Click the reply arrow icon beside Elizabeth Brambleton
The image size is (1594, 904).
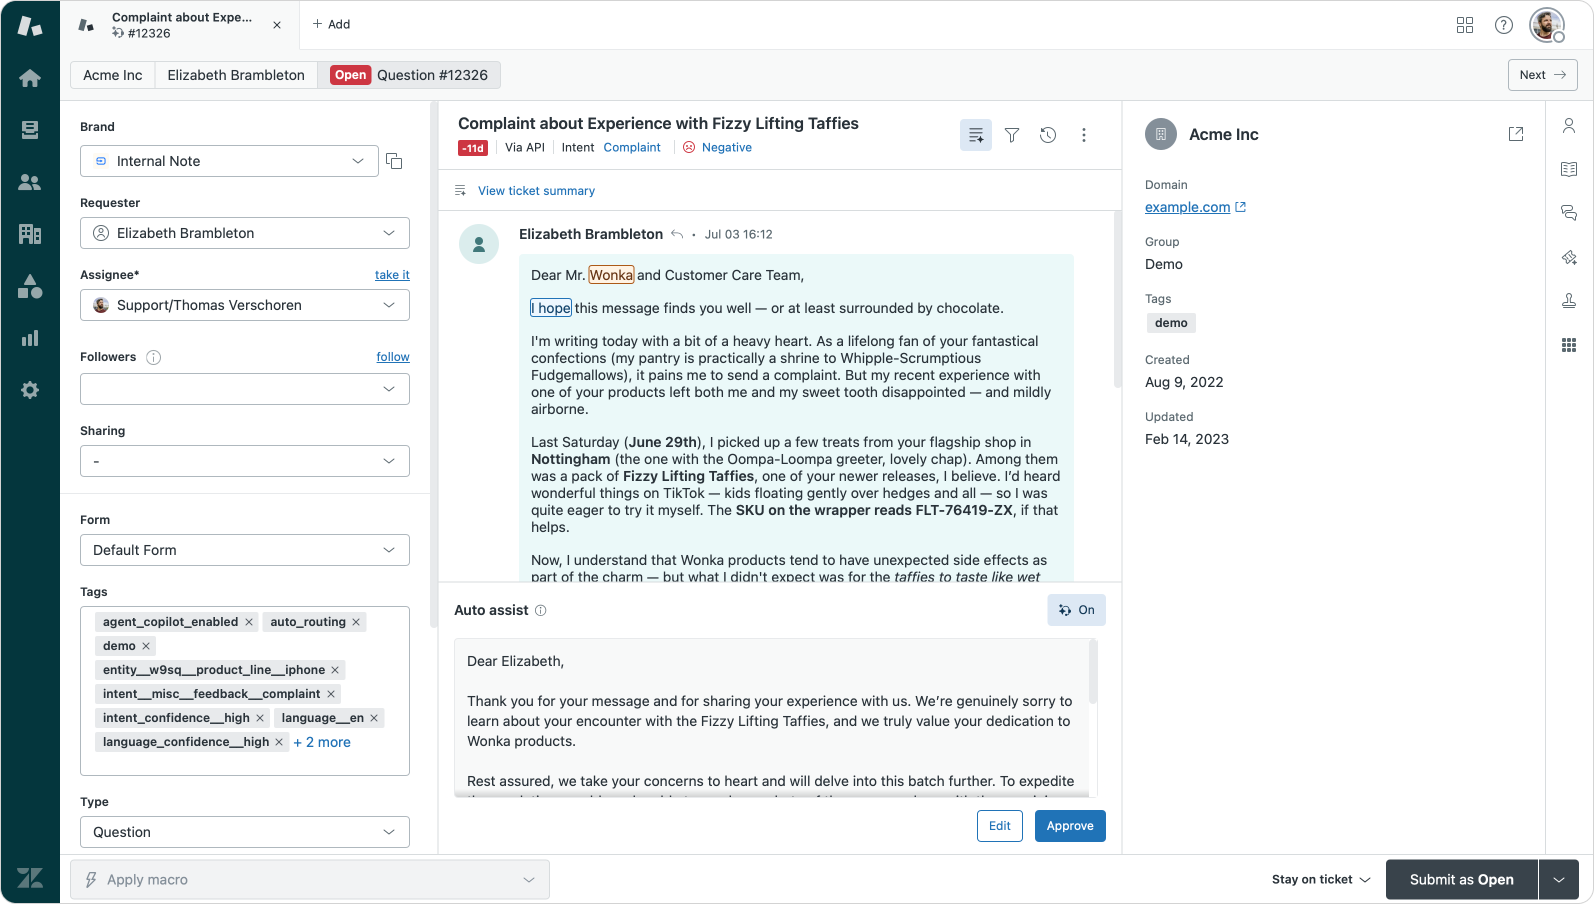tap(677, 235)
